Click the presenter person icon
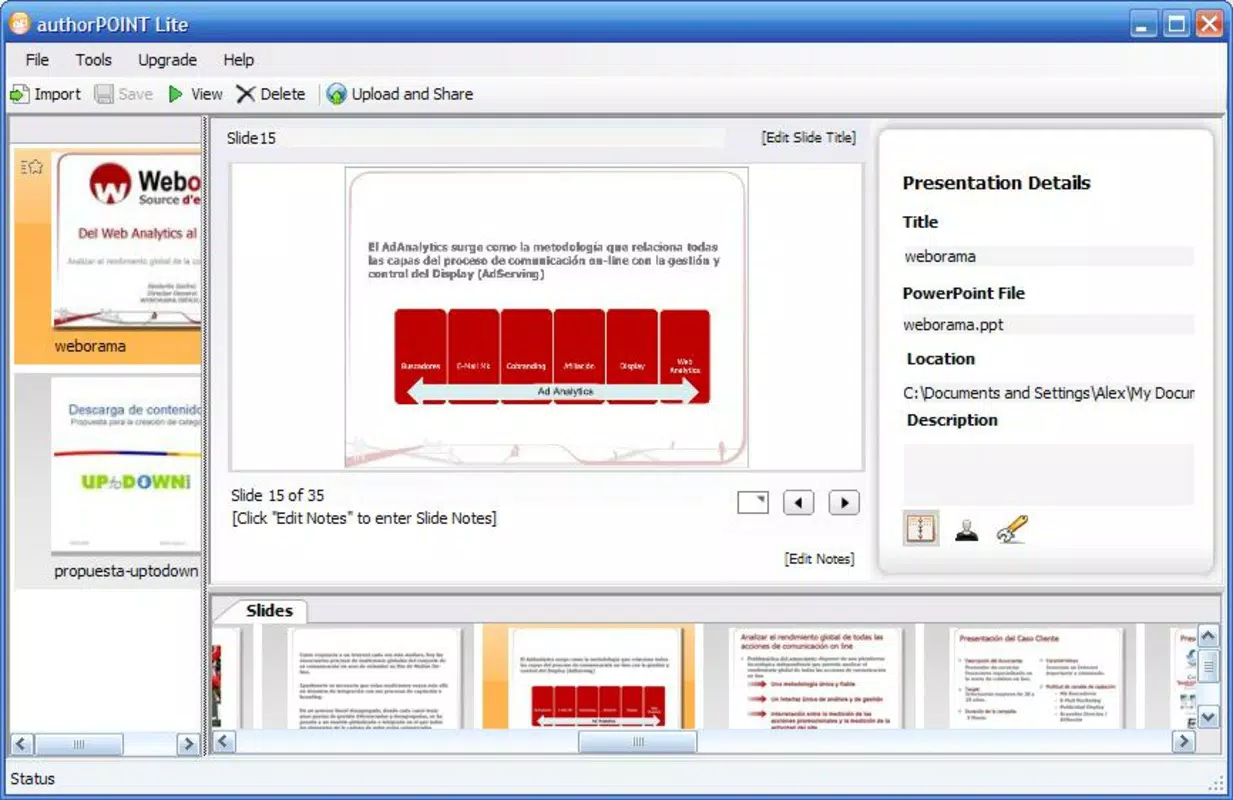1233x800 pixels. click(966, 529)
